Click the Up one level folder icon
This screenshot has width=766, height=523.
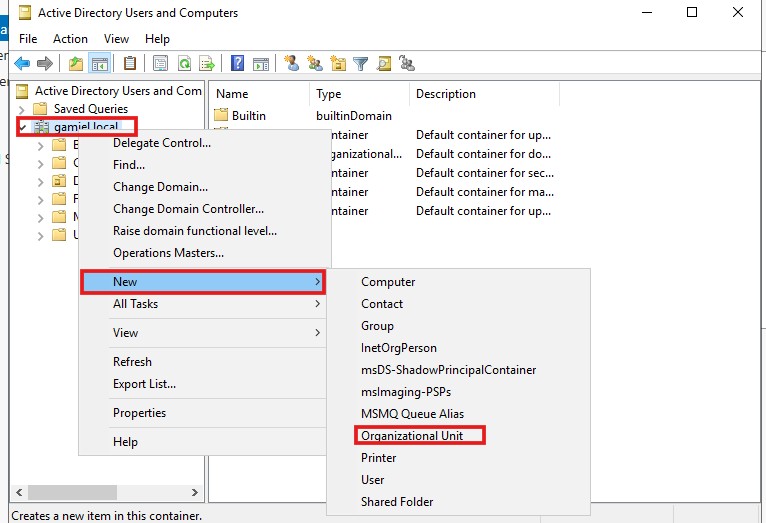pyautogui.click(x=76, y=63)
